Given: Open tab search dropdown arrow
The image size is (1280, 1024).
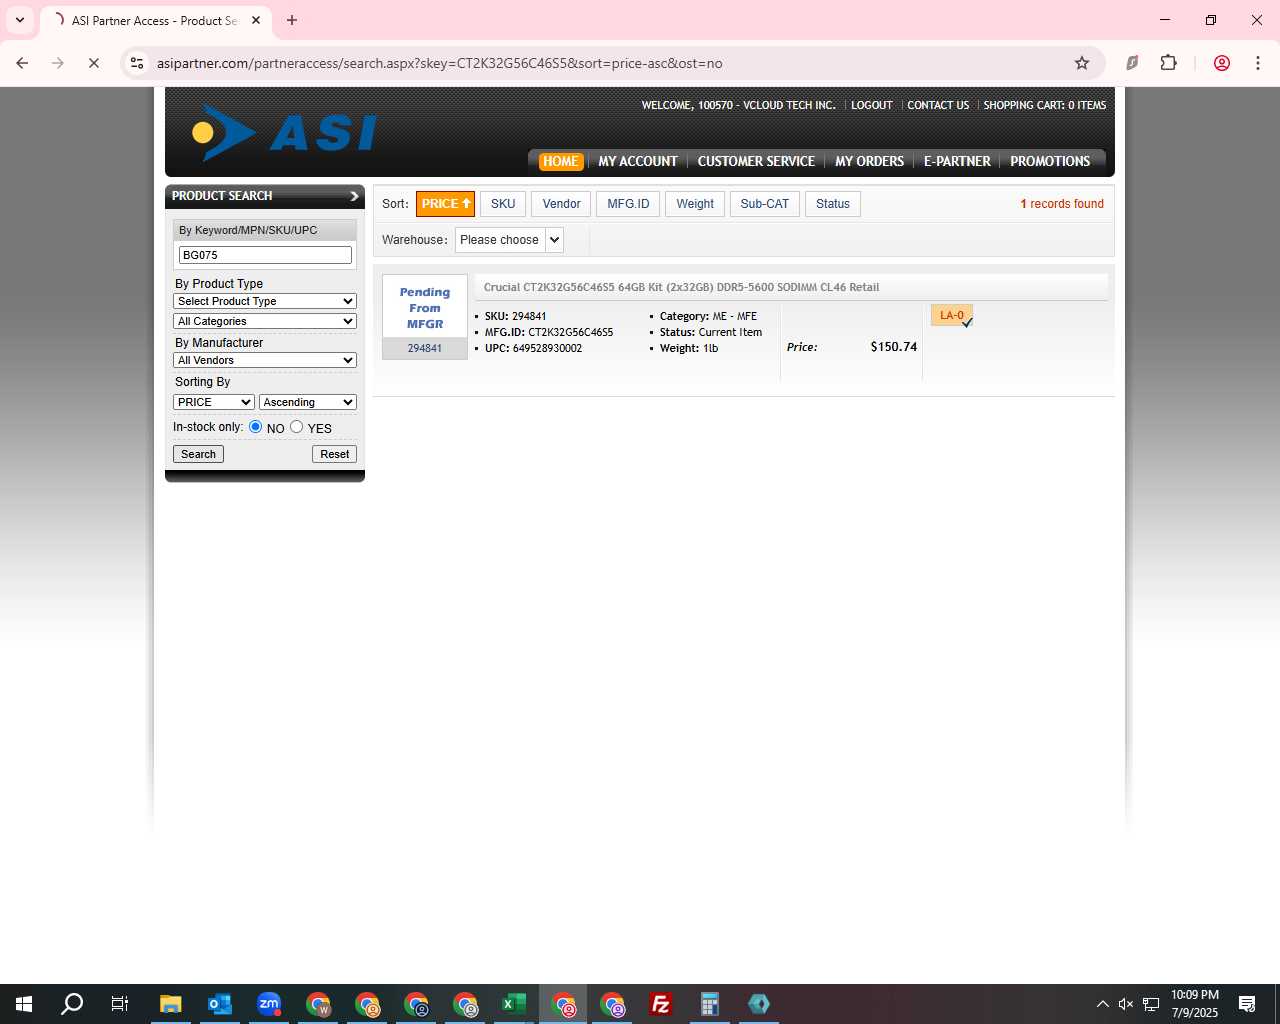Looking at the screenshot, I should coord(19,20).
